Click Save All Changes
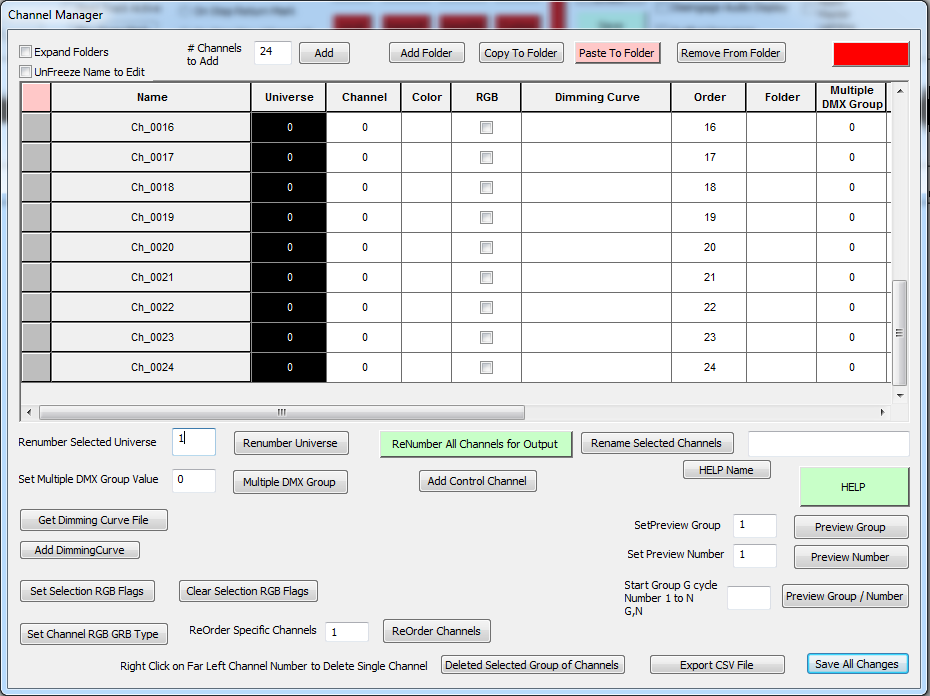This screenshot has height=696, width=930. pos(857,664)
